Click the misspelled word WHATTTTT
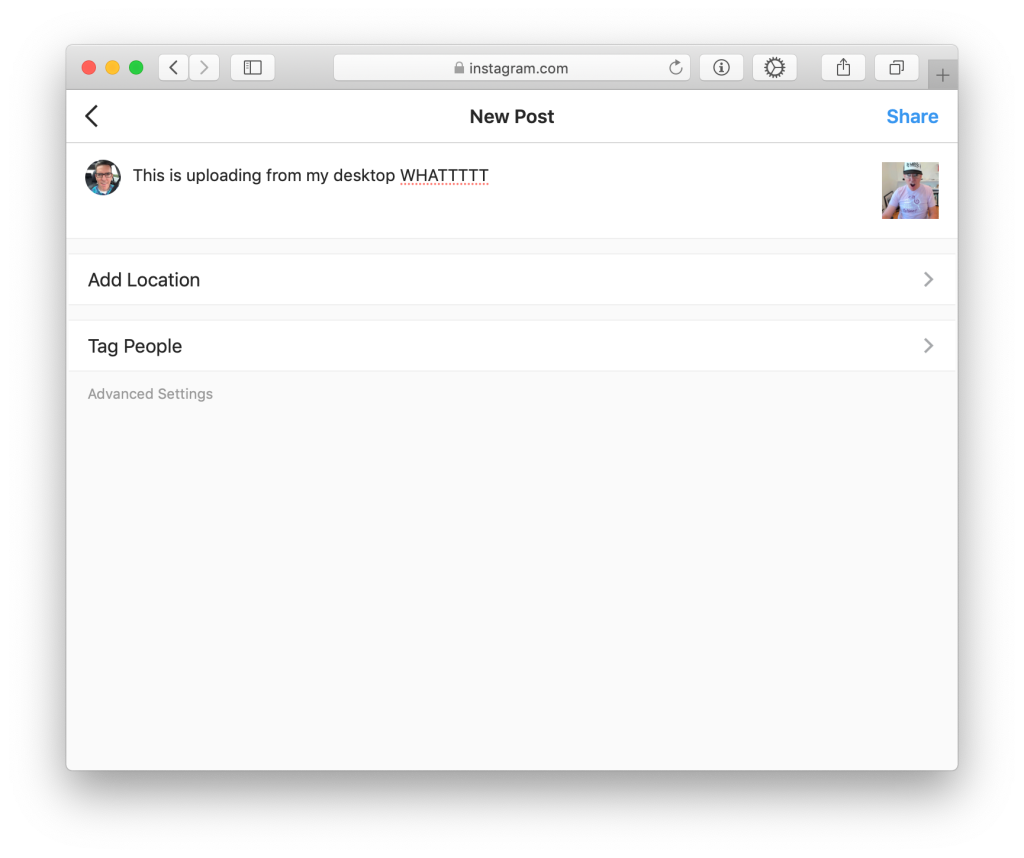The image size is (1024, 858). point(444,176)
